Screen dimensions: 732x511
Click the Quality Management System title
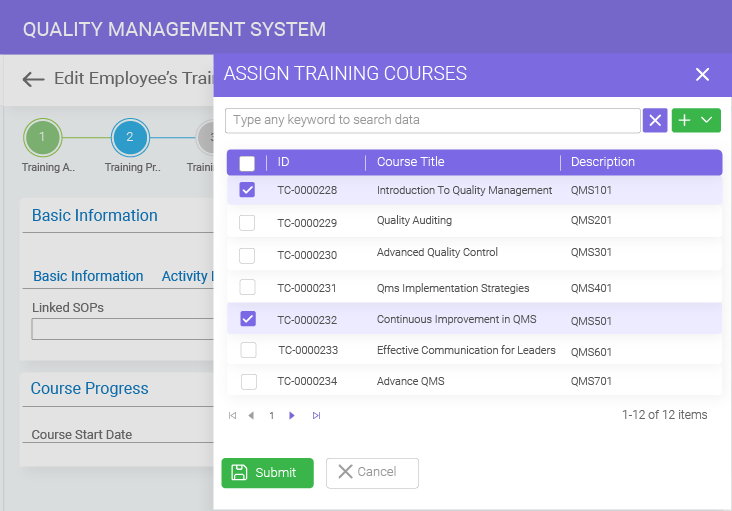pyautogui.click(x=175, y=29)
